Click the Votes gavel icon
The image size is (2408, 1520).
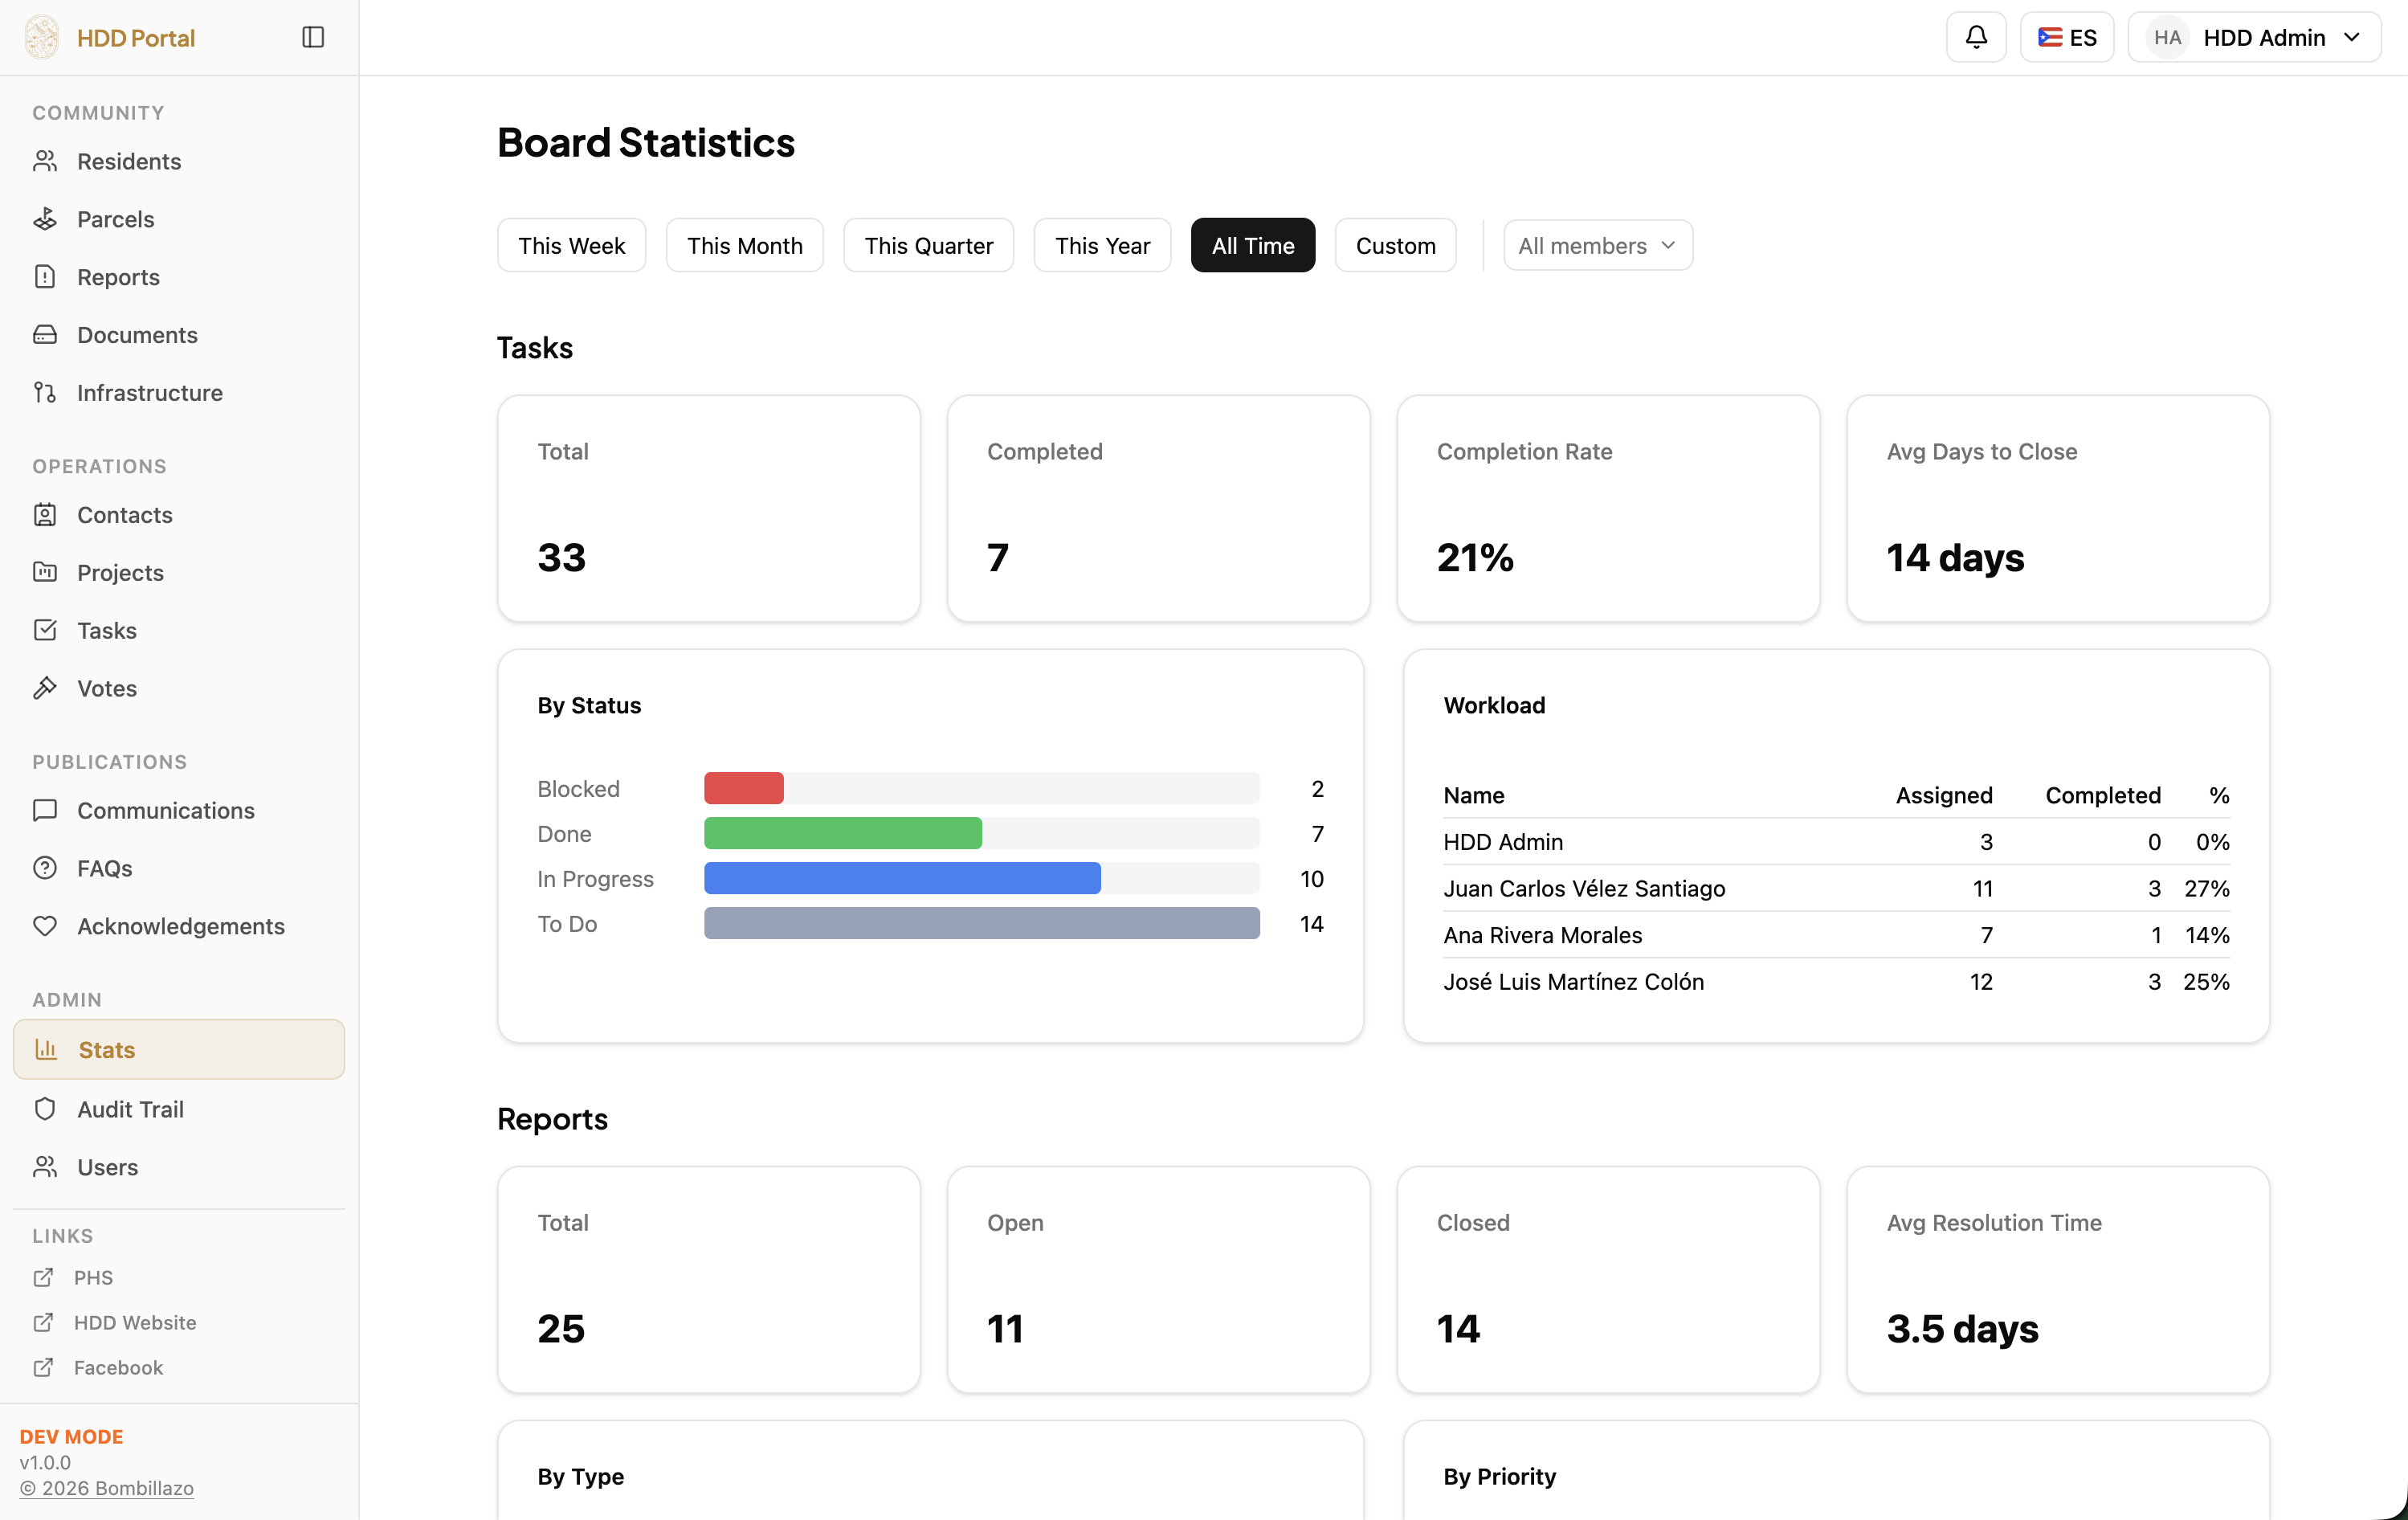[x=45, y=689]
